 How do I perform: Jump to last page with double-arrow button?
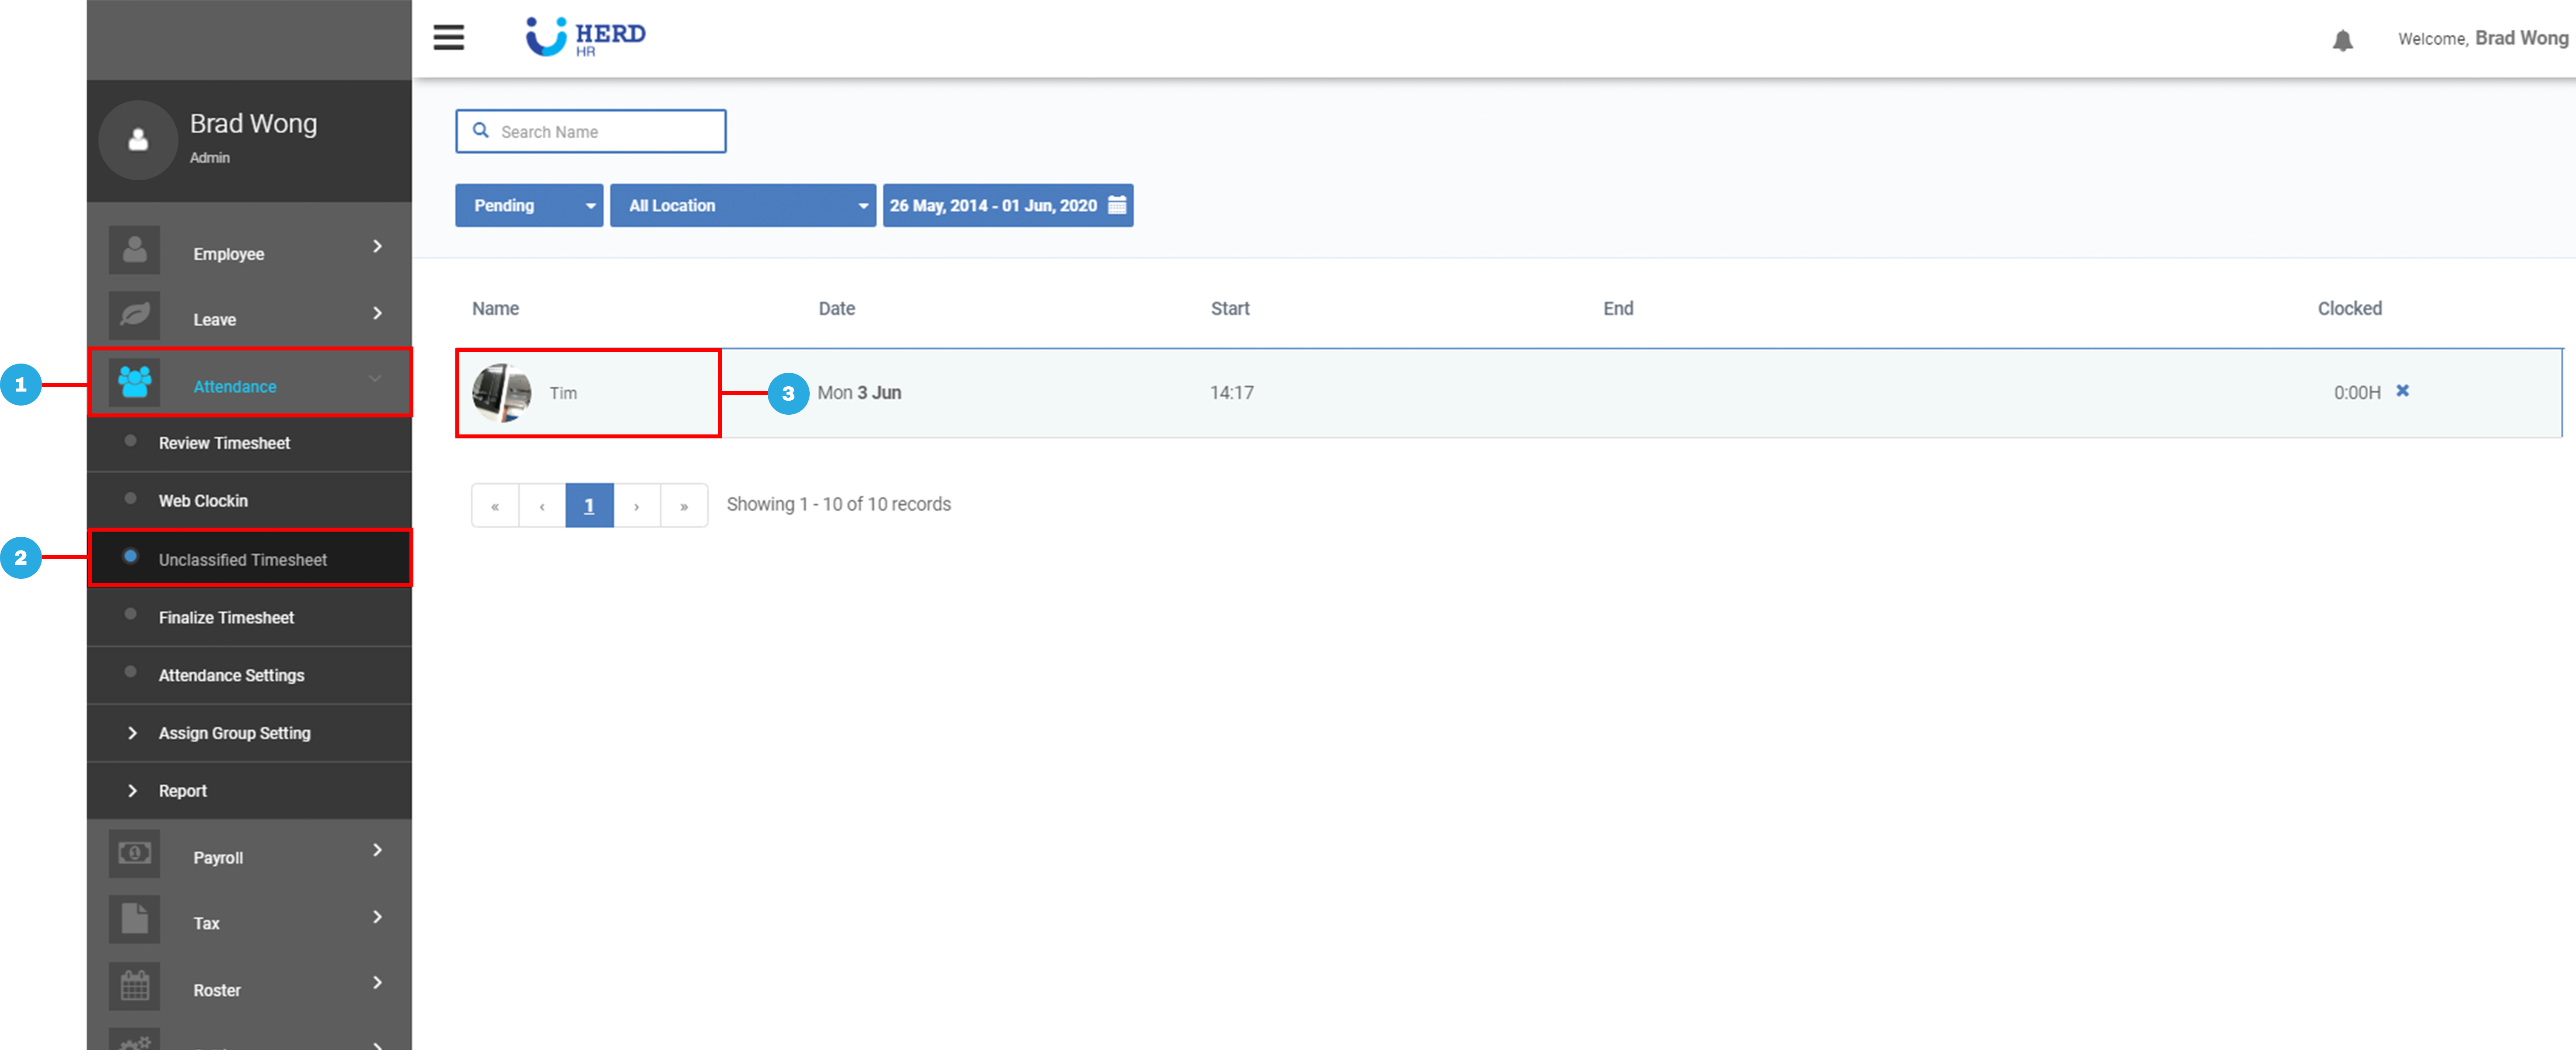click(x=684, y=505)
